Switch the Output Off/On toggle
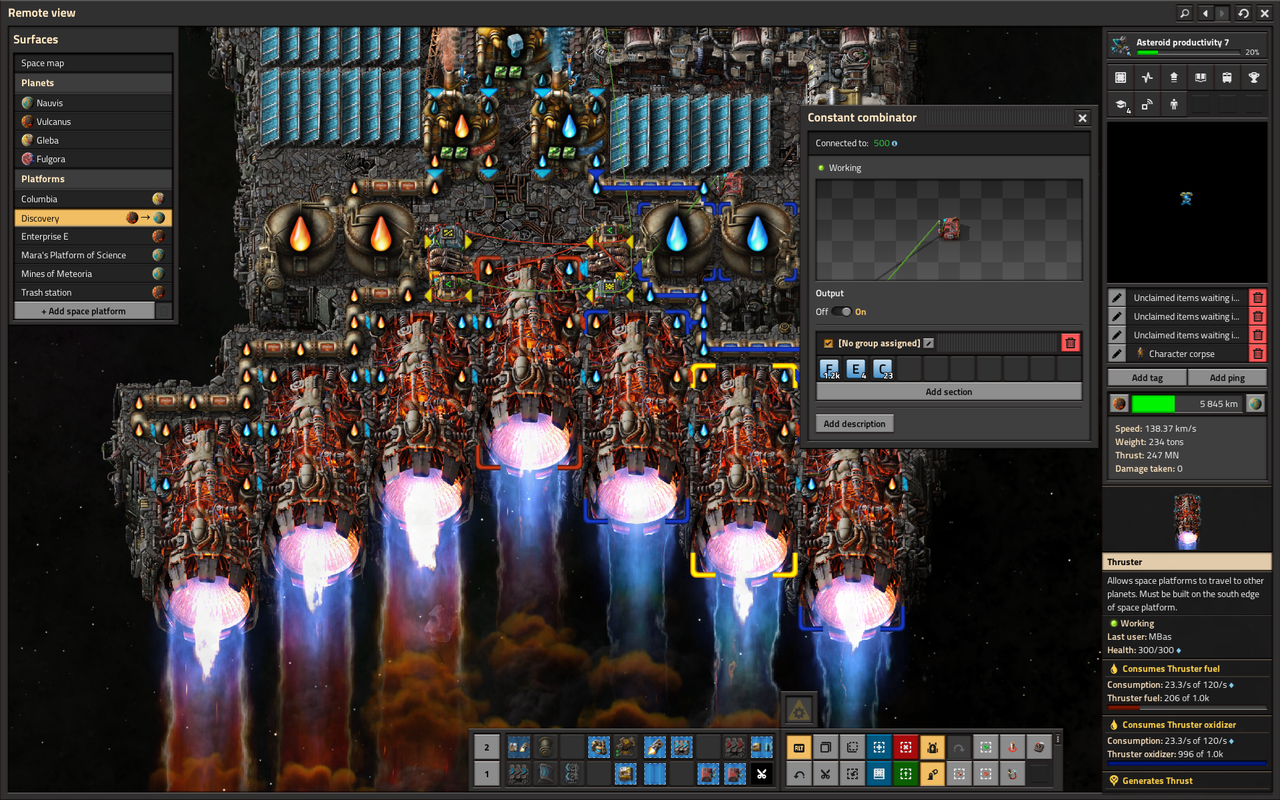 841,312
